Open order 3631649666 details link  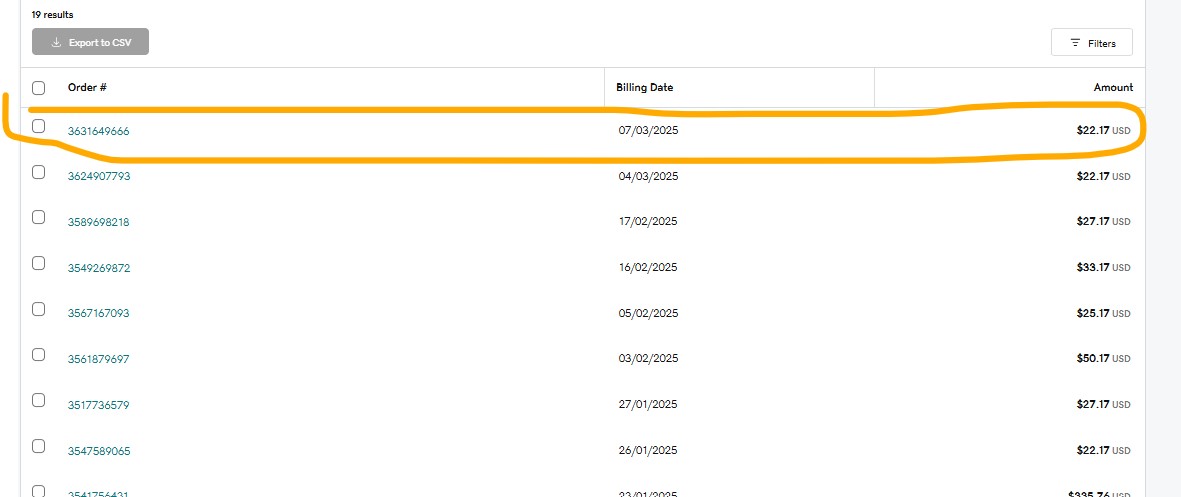(x=98, y=131)
